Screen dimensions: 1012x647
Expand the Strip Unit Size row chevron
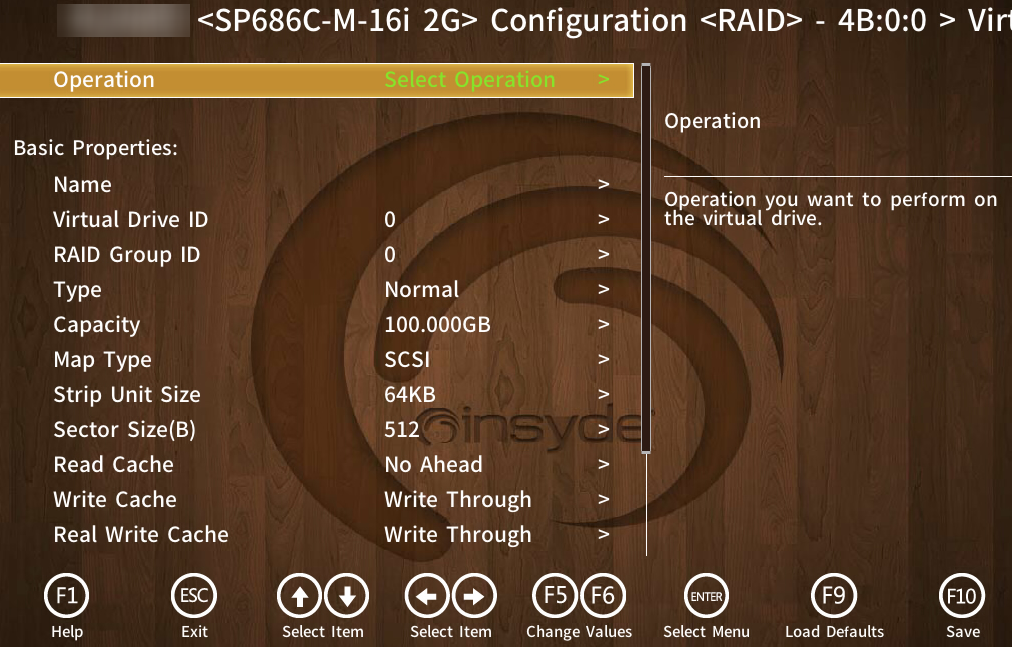(x=603, y=393)
